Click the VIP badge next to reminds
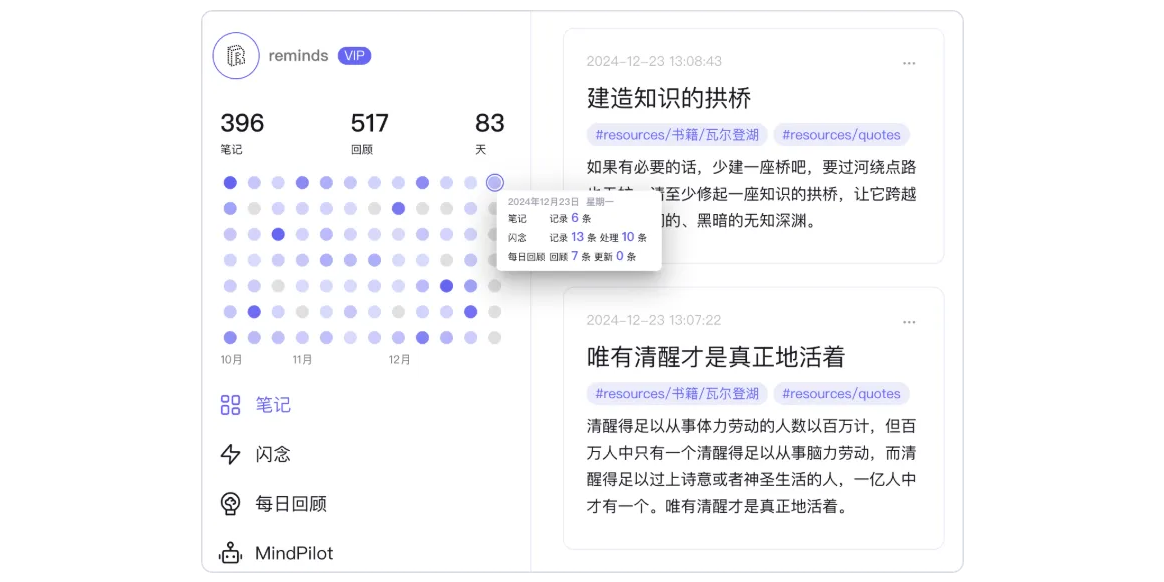 [x=354, y=55]
